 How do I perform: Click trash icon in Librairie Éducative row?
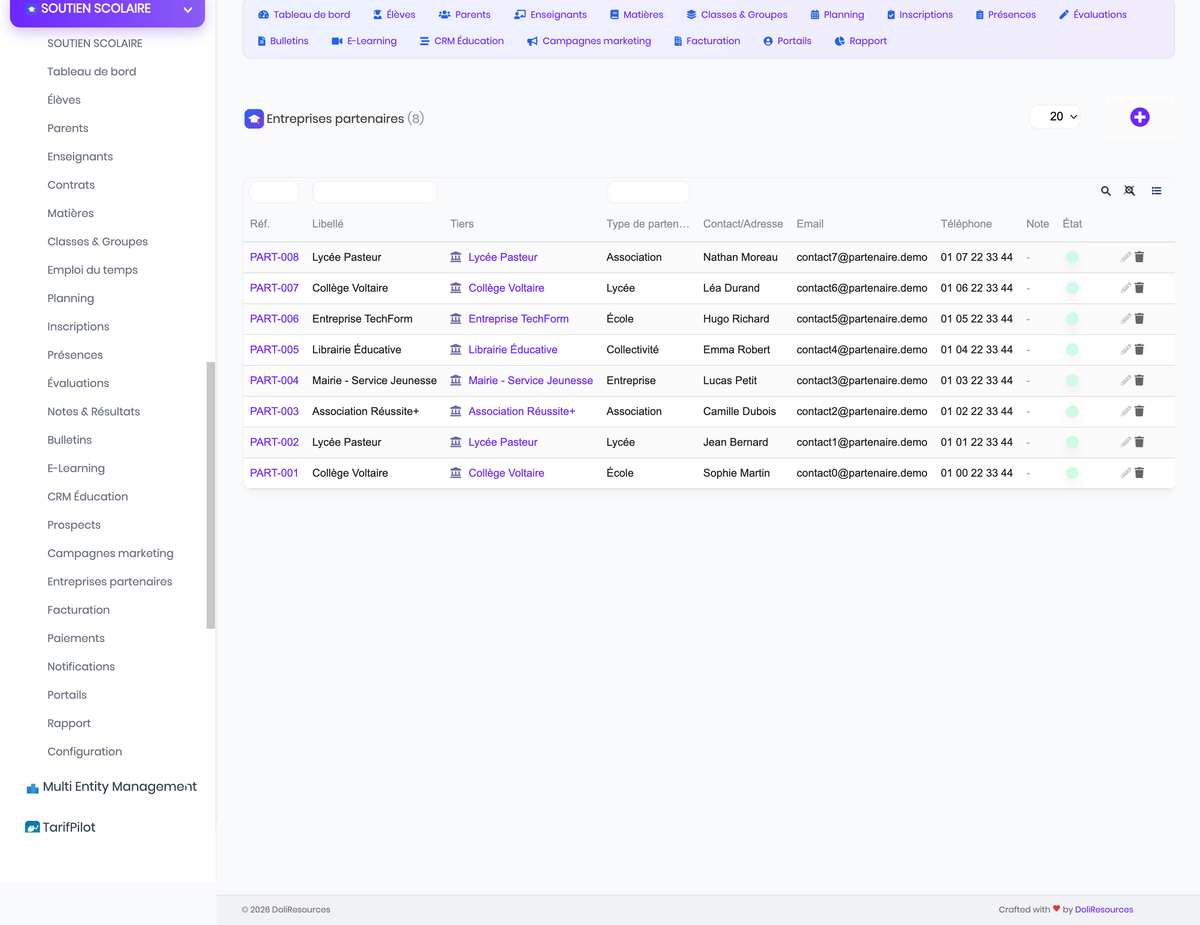[x=1139, y=350]
